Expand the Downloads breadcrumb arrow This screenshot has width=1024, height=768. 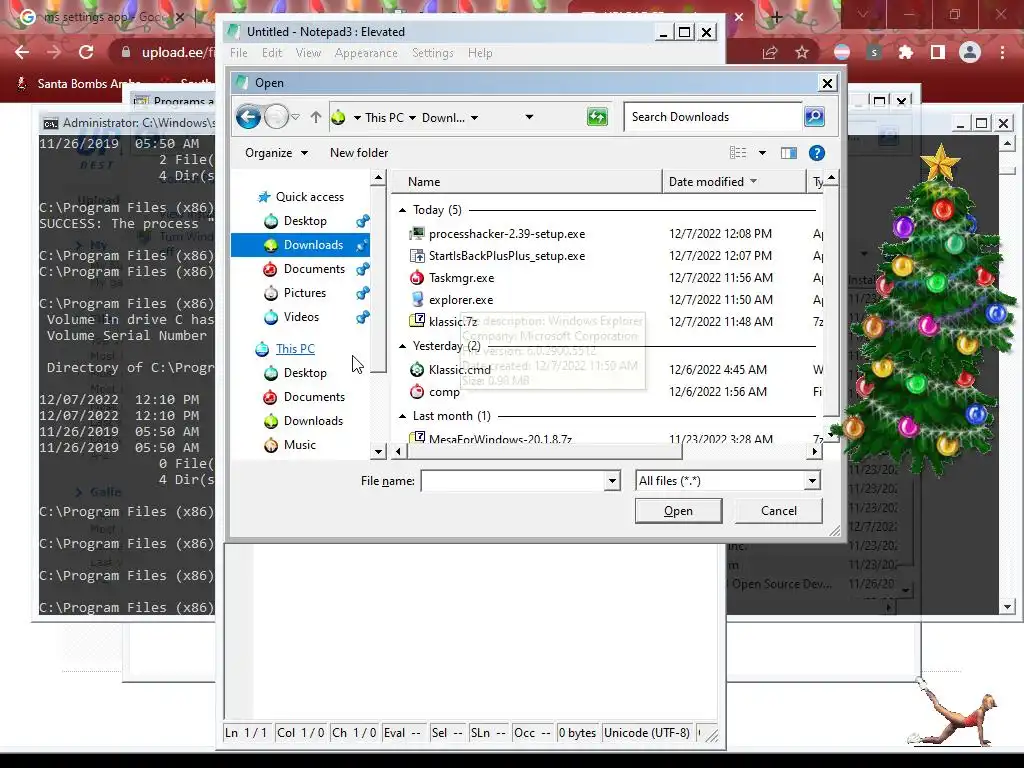click(x=474, y=118)
